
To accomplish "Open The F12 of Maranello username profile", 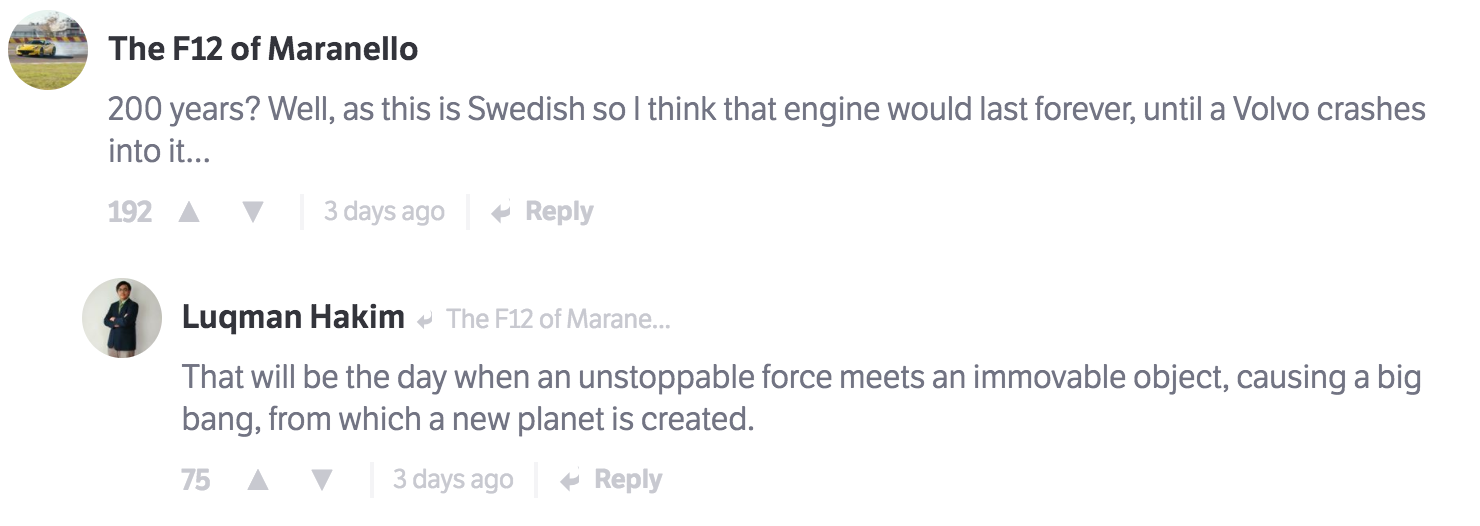I will [263, 48].
